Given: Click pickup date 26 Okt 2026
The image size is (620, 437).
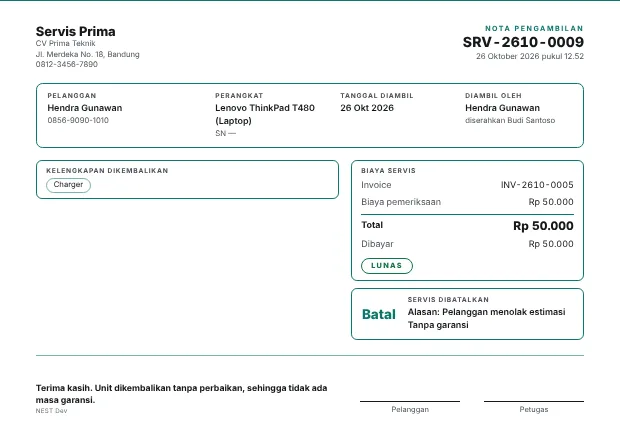Looking at the screenshot, I should pos(367,108).
